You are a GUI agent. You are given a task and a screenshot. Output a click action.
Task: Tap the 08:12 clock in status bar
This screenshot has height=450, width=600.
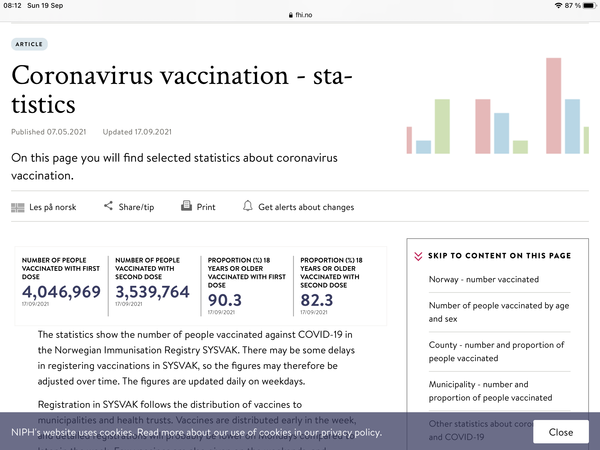12,5
